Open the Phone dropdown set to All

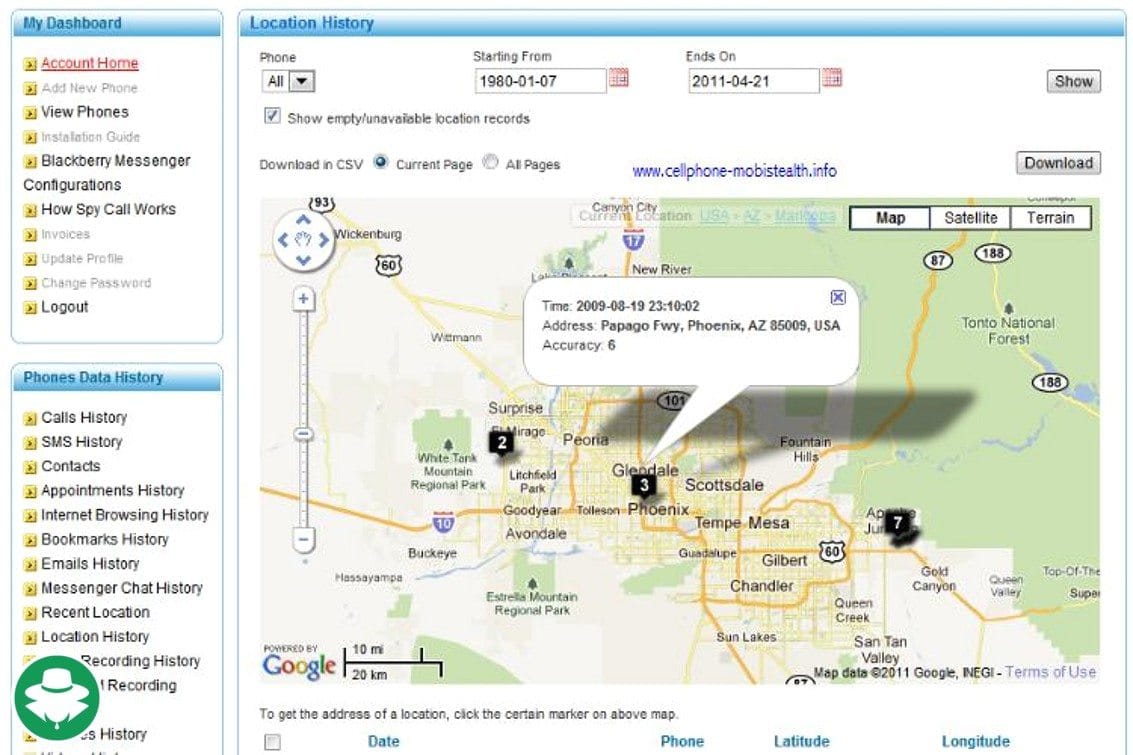[x=288, y=81]
